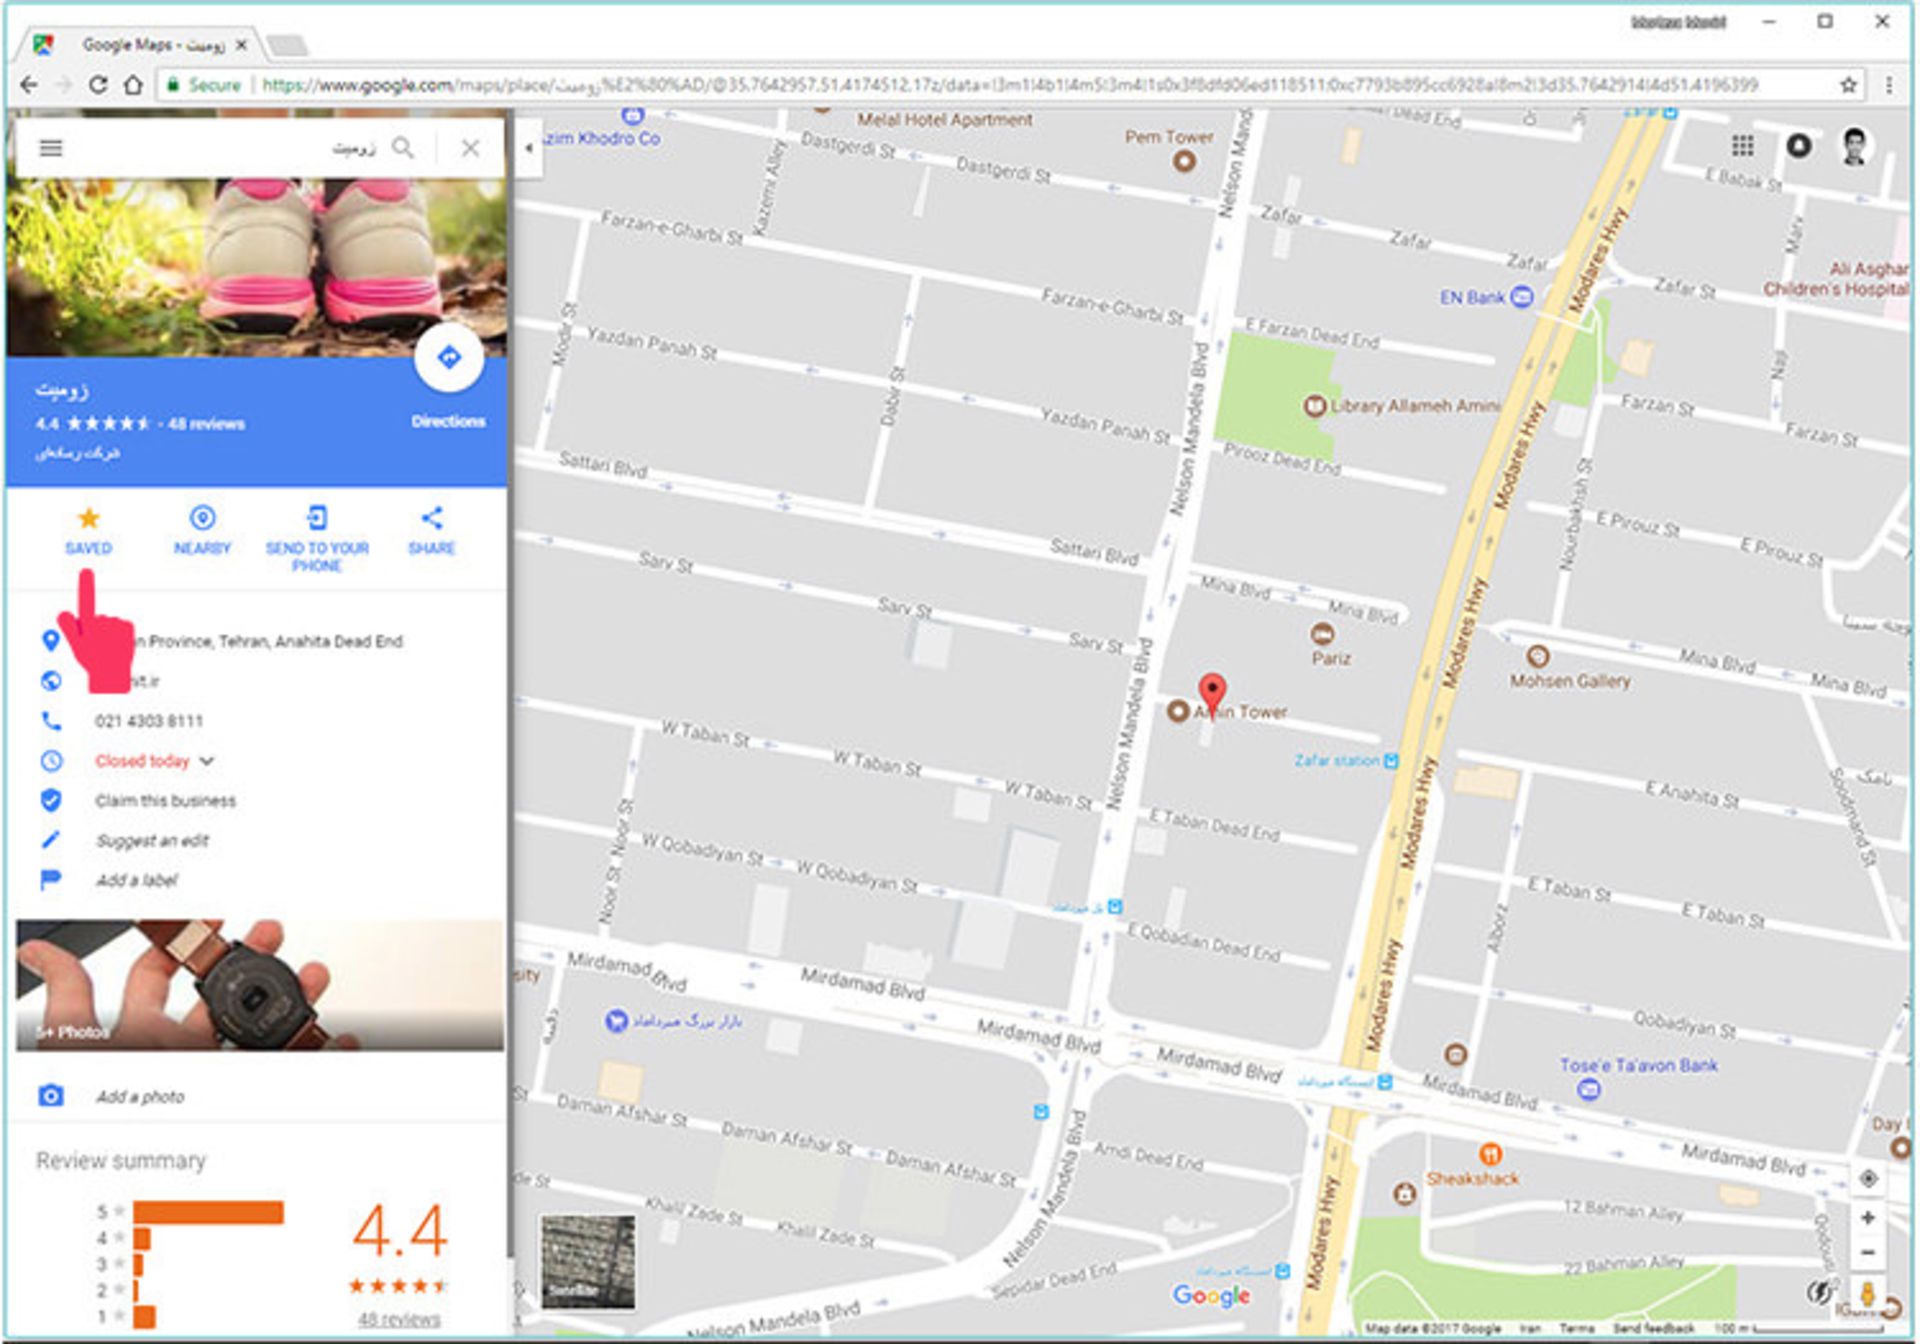Switch to Satellite view thumbnail
Image resolution: width=1920 pixels, height=1344 pixels.
[588, 1262]
